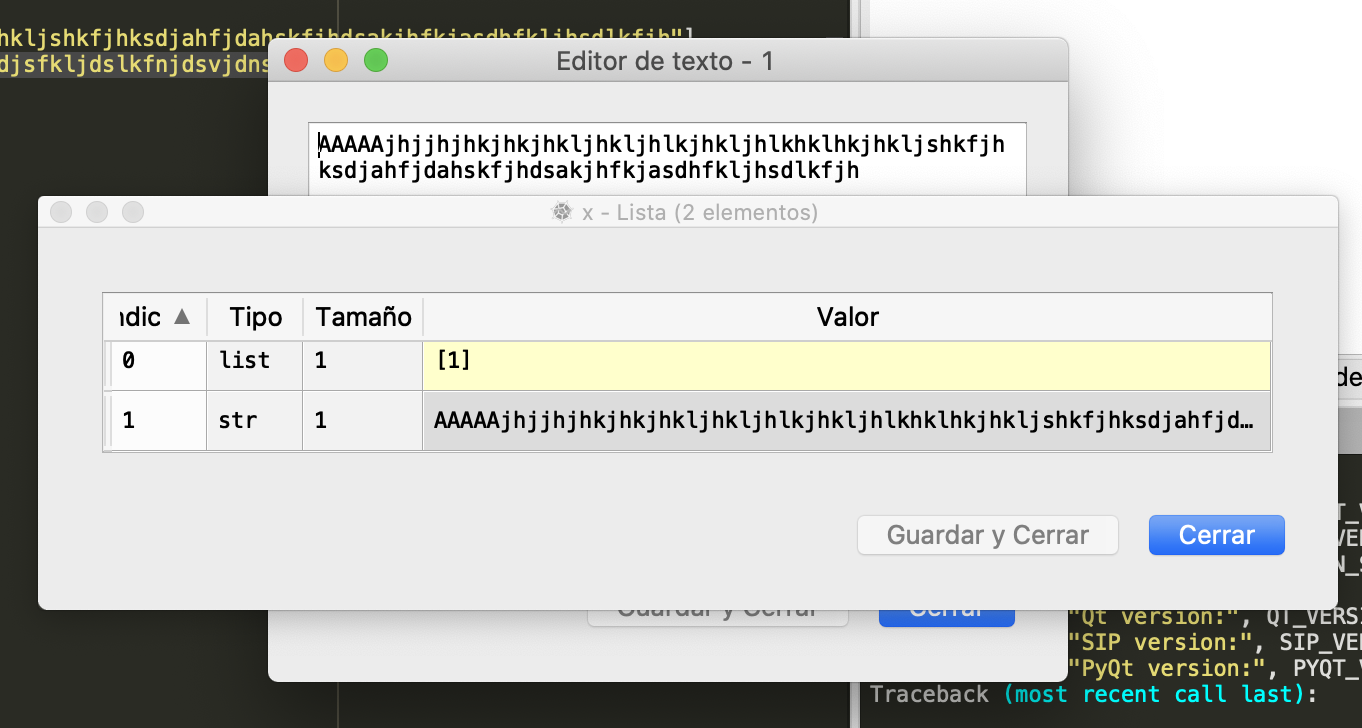
Task: Select the index 1 cell in the list table
Action: click(x=155, y=421)
